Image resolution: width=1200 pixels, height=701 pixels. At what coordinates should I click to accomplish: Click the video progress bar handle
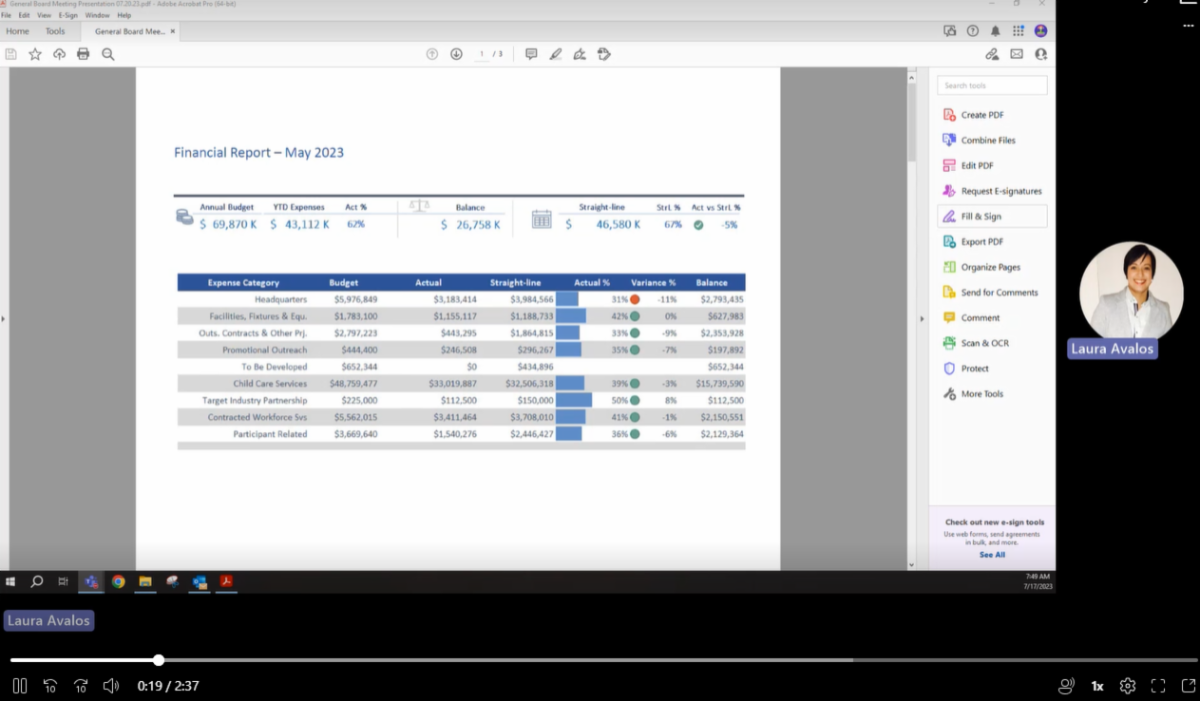point(159,660)
